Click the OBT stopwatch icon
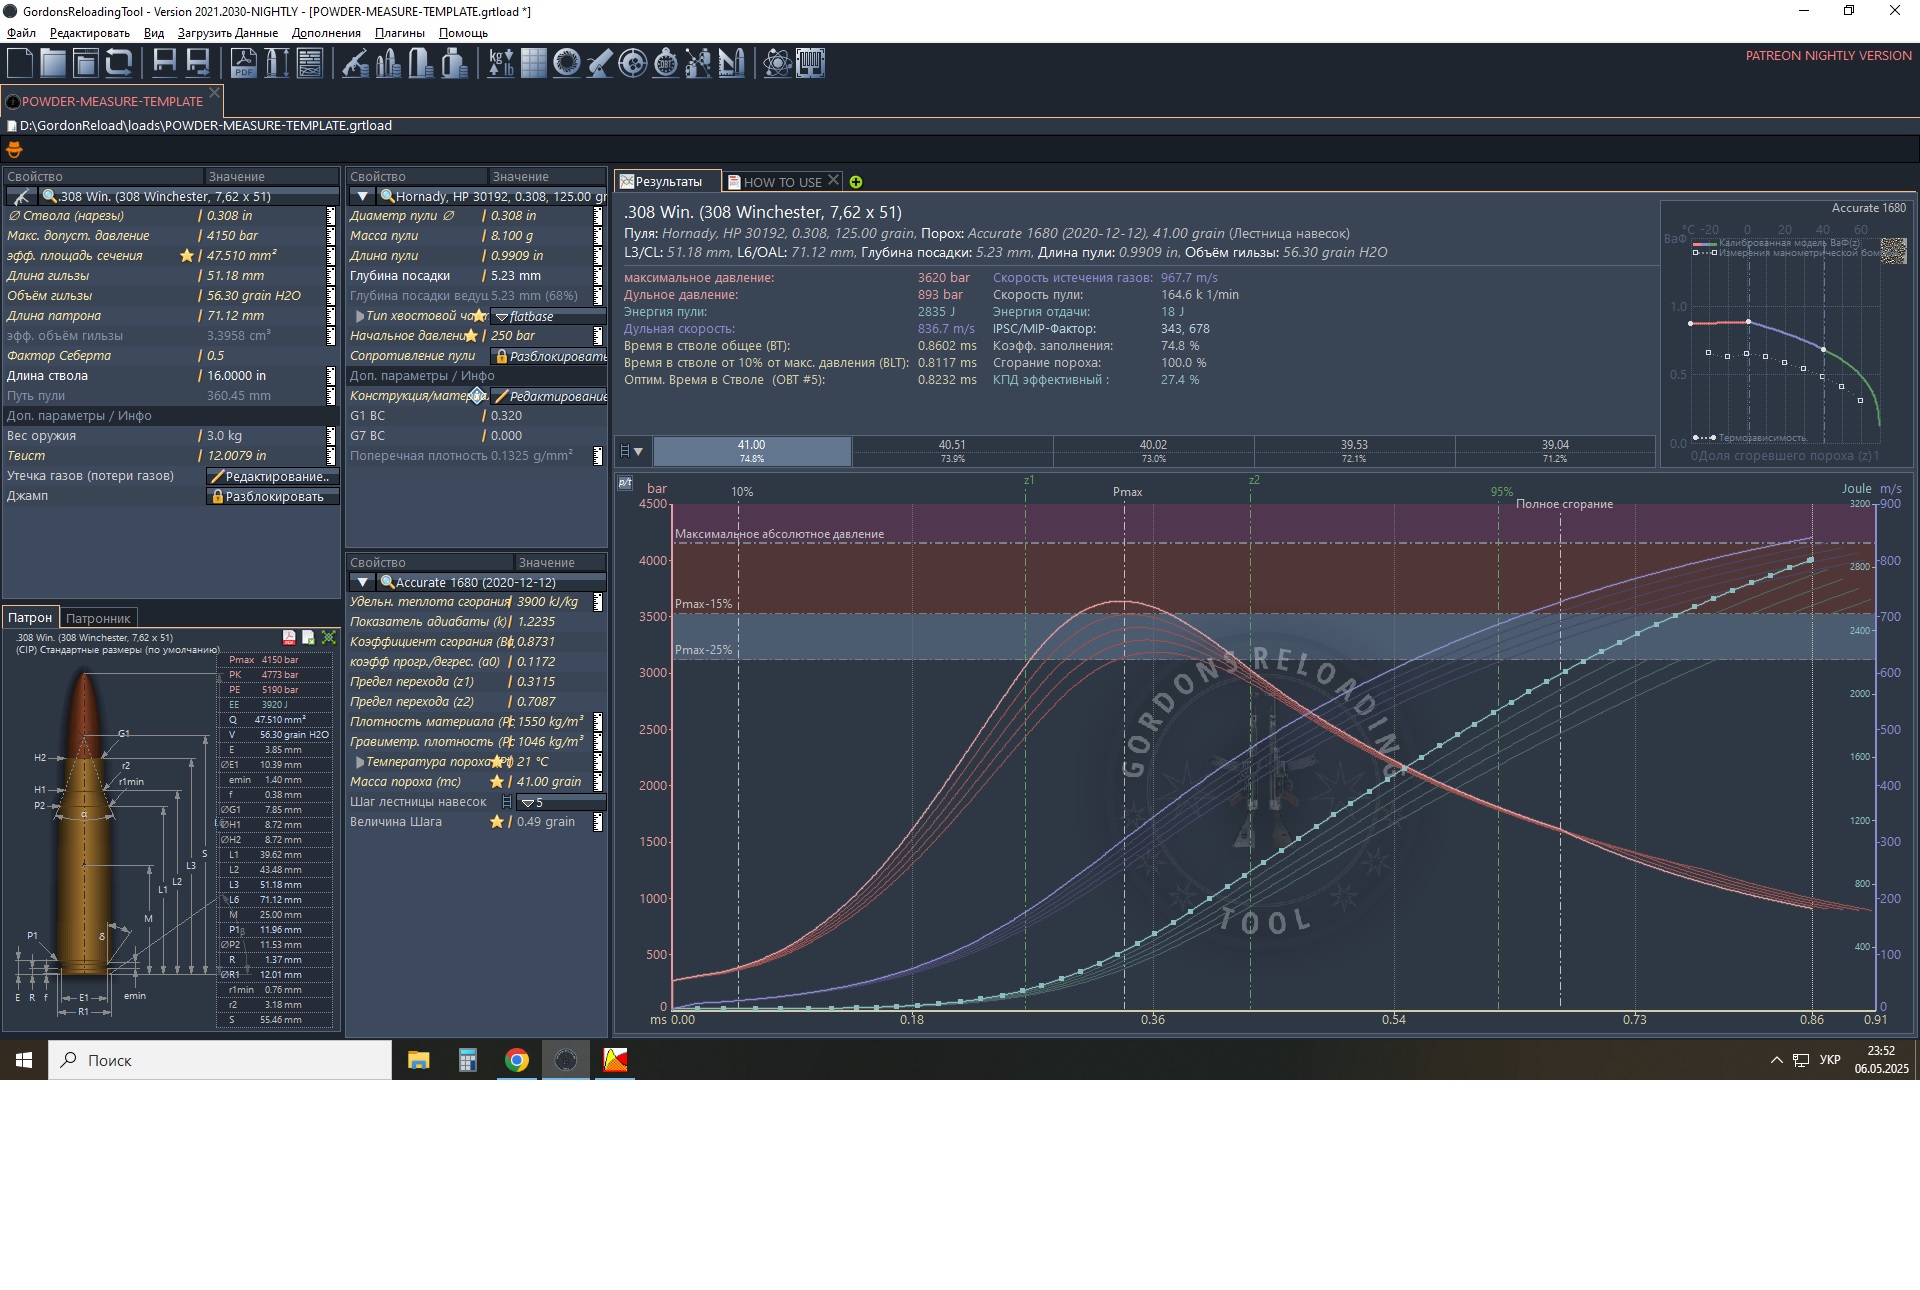The image size is (1920, 1290). click(665, 63)
